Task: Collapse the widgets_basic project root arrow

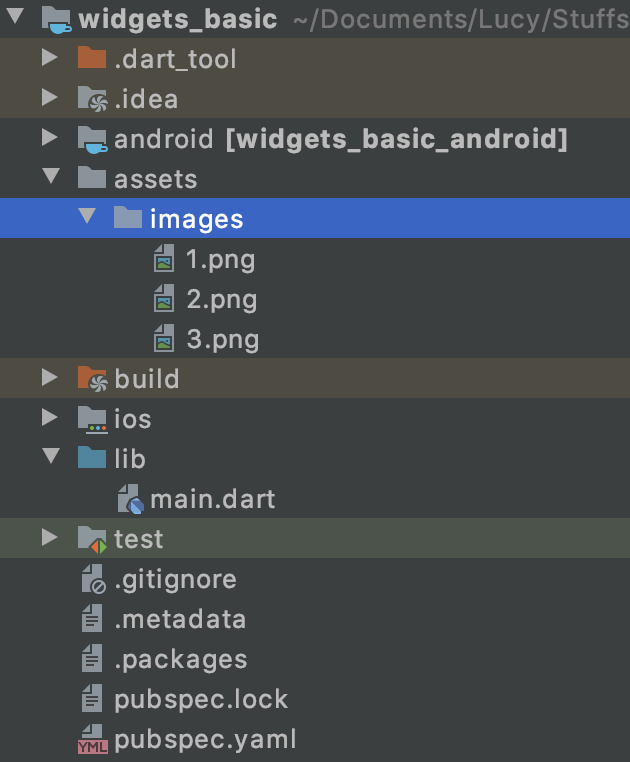Action: click(16, 19)
